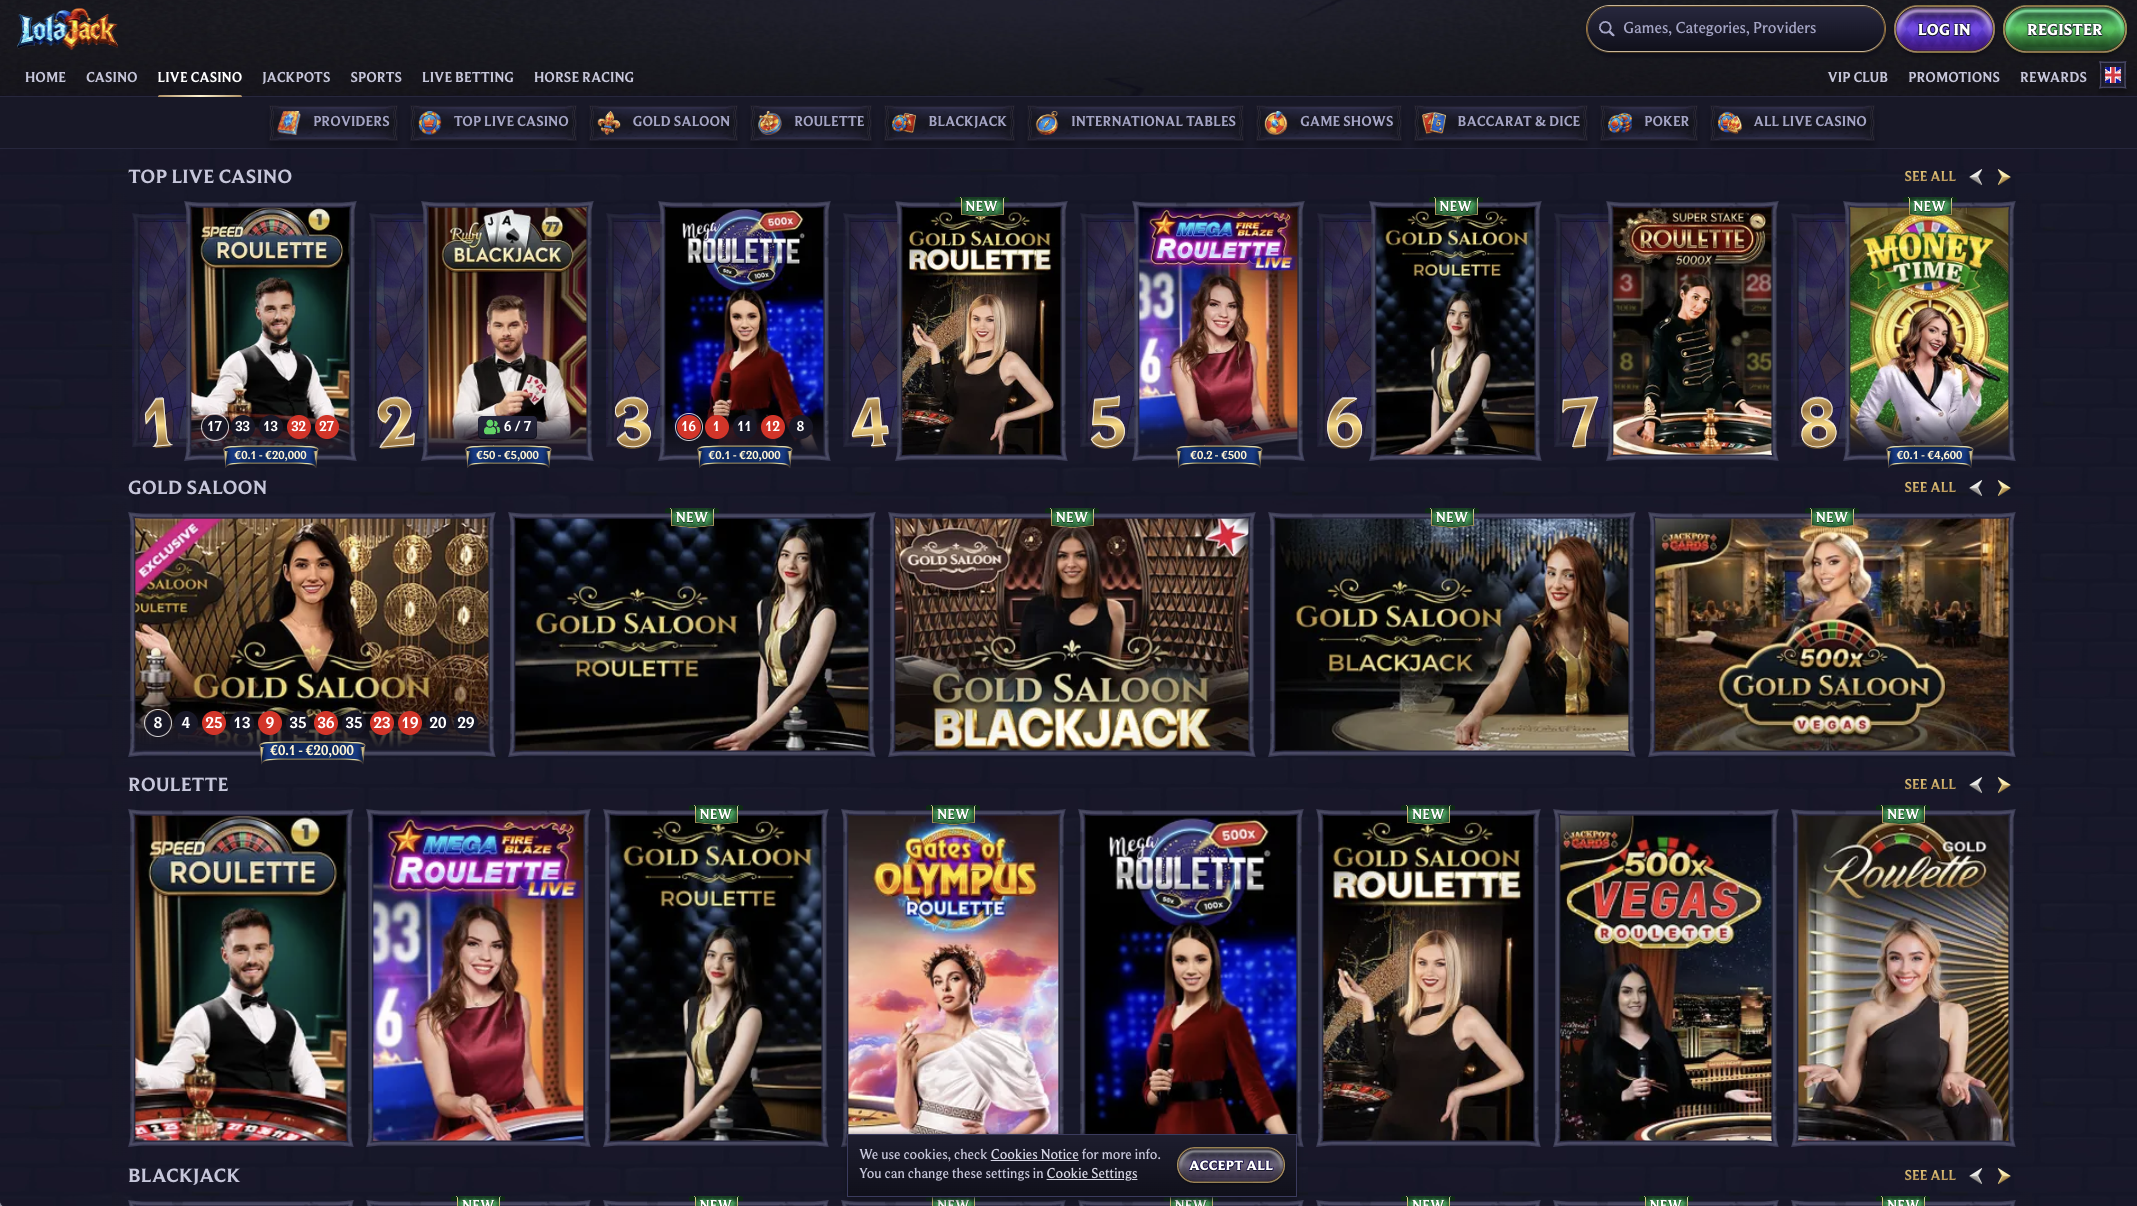The image size is (2137, 1206).
Task: Open the Rewards page
Action: pyautogui.click(x=2053, y=77)
